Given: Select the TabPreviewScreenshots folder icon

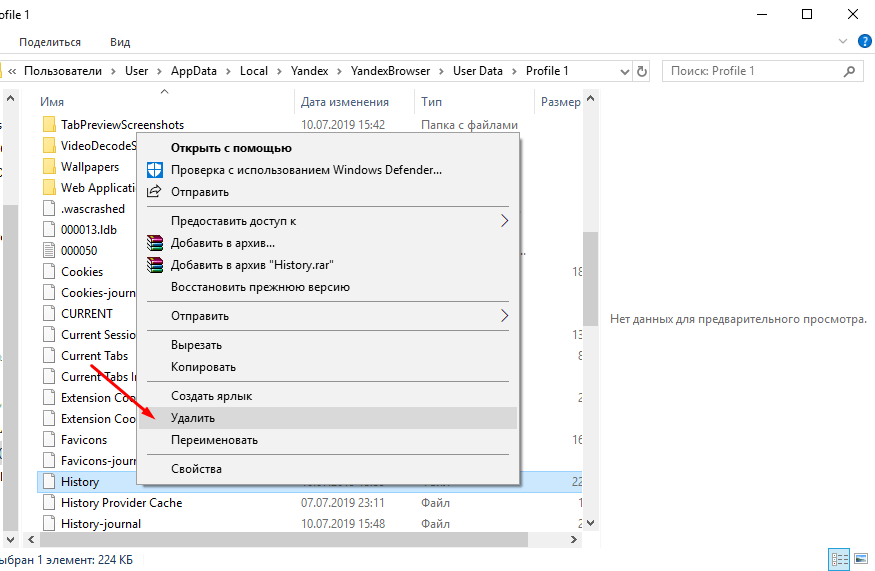Looking at the screenshot, I should pyautogui.click(x=49, y=124).
